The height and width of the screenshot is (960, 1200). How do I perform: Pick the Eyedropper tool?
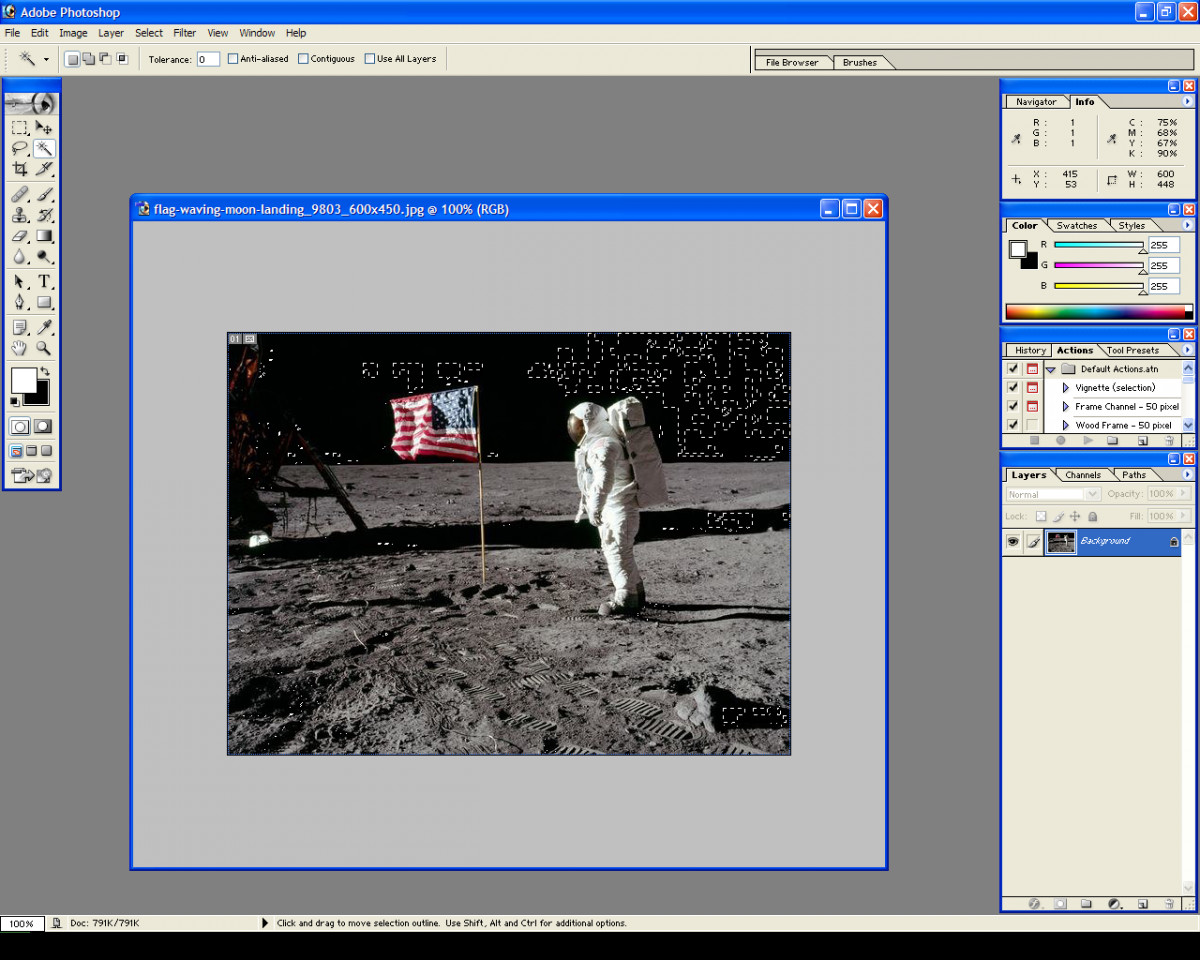click(44, 327)
